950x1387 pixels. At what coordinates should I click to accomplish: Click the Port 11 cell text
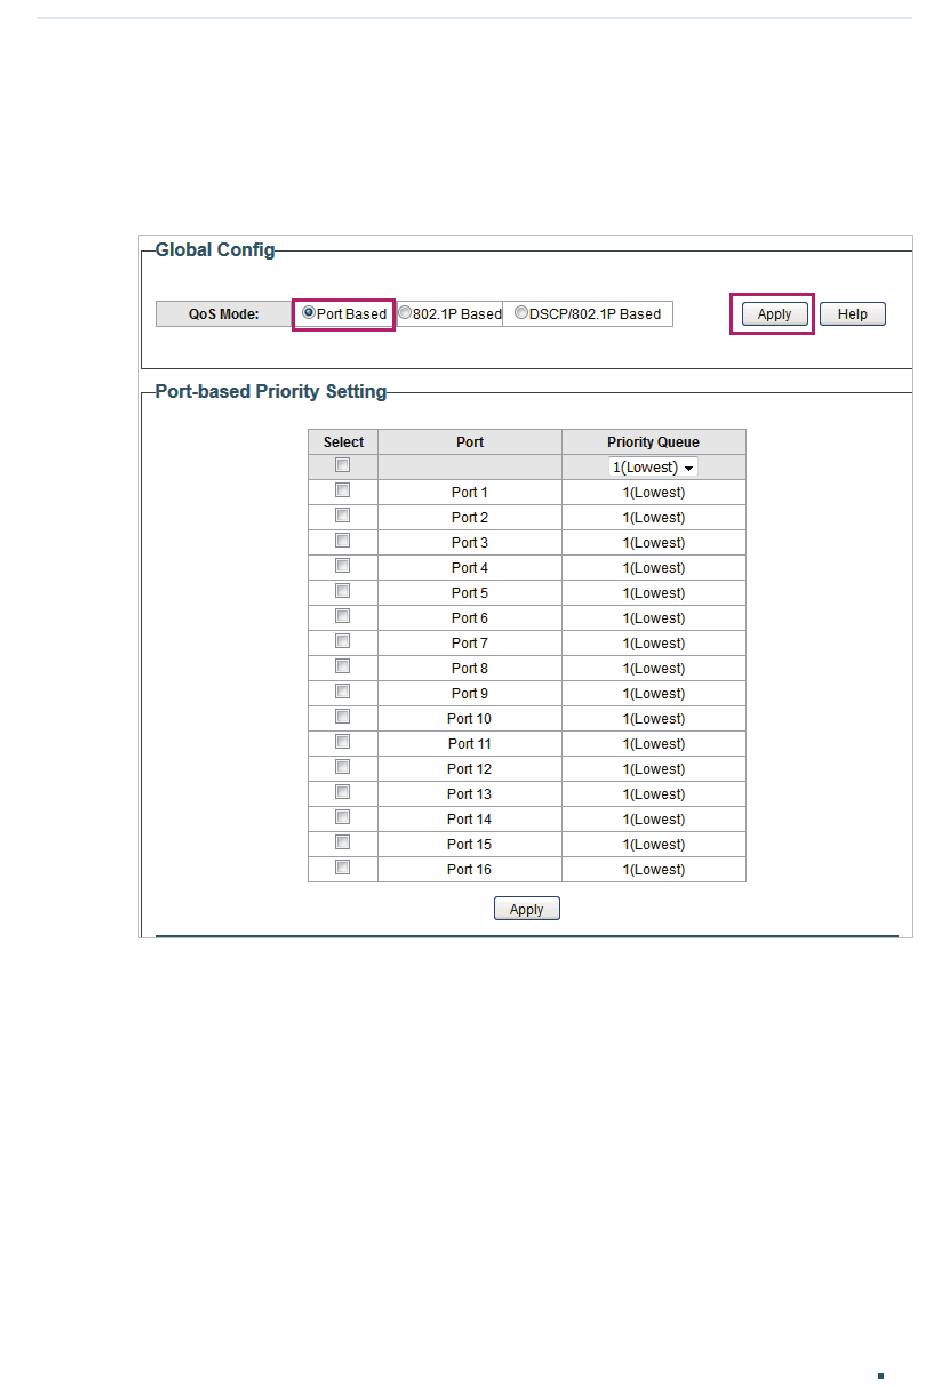point(469,744)
